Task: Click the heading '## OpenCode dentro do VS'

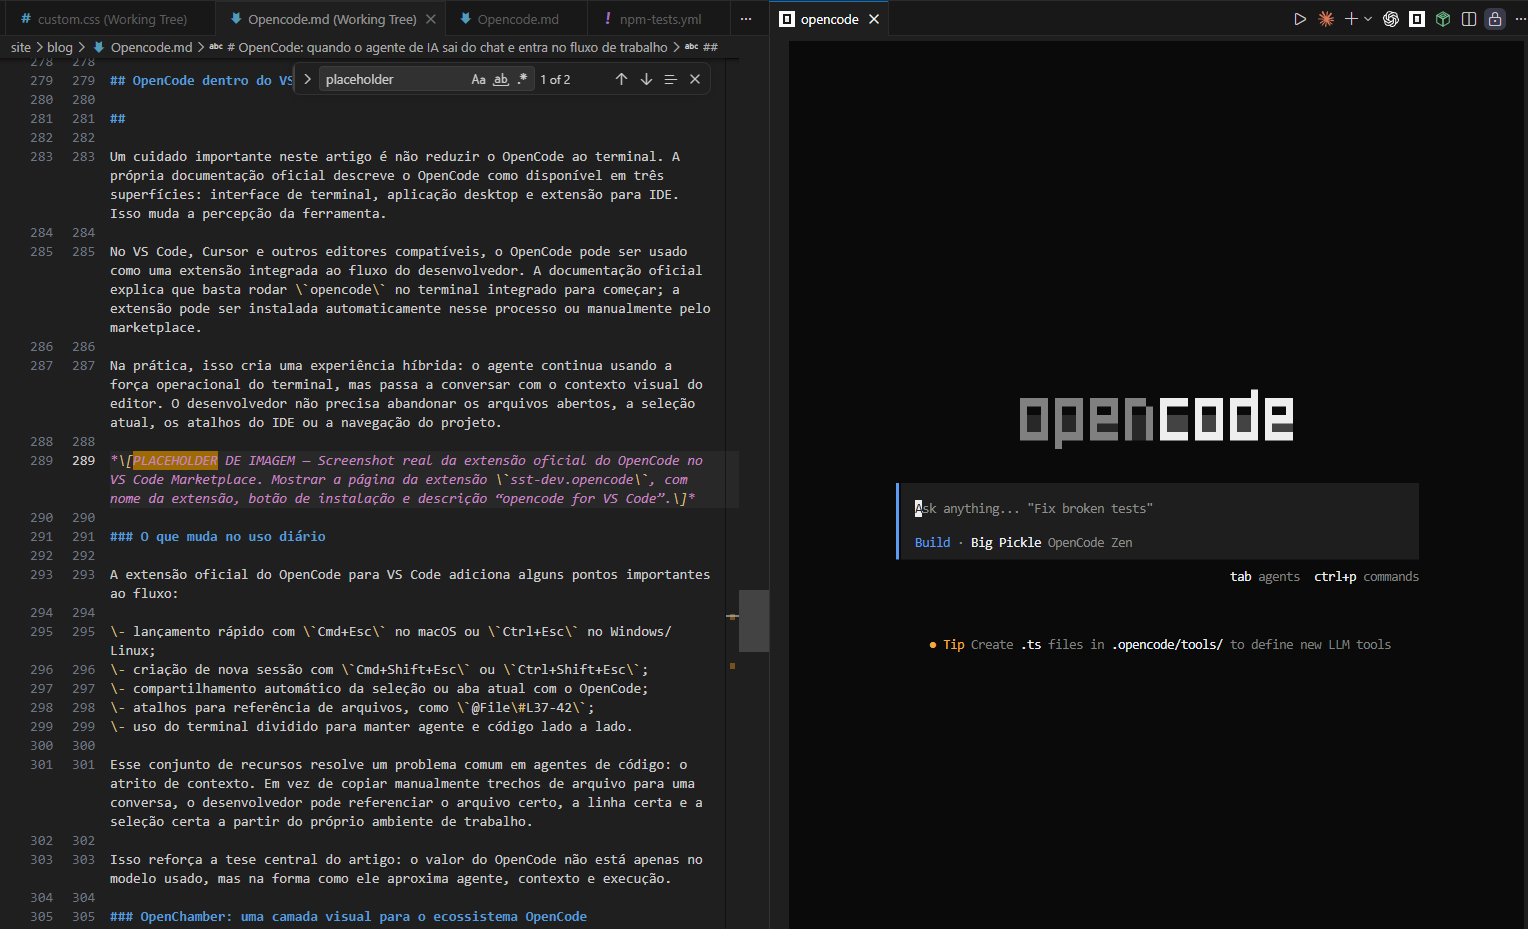Action: click(x=201, y=80)
